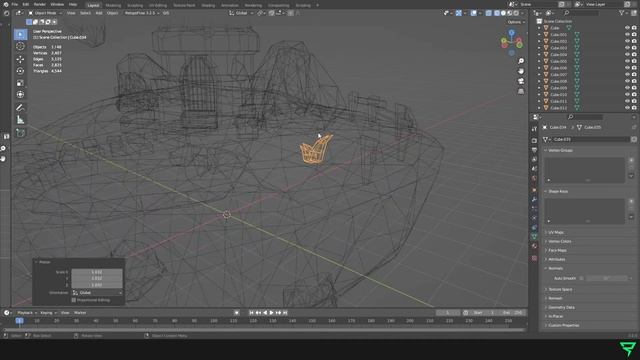The width and height of the screenshot is (640, 360).
Task: Select Cube.010 in the outliner
Action: tap(558, 95)
